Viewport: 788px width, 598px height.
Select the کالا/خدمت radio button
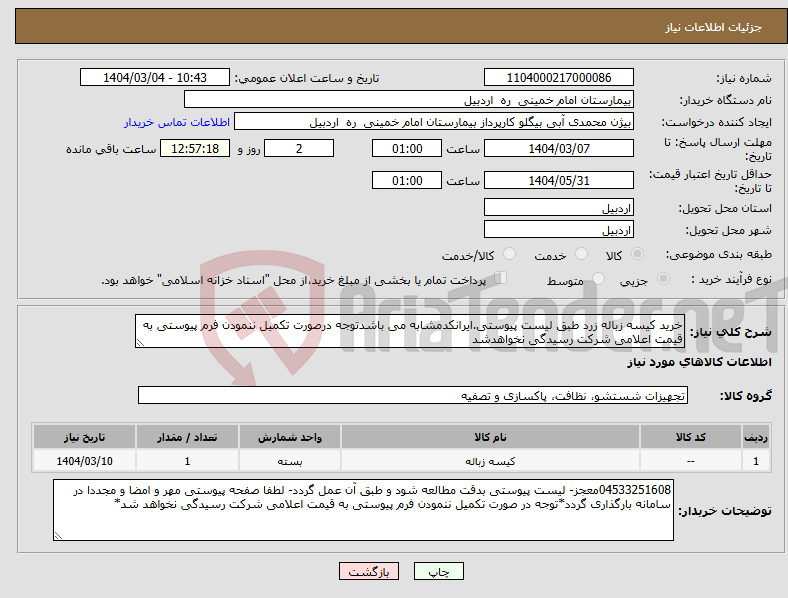pyautogui.click(x=510, y=254)
